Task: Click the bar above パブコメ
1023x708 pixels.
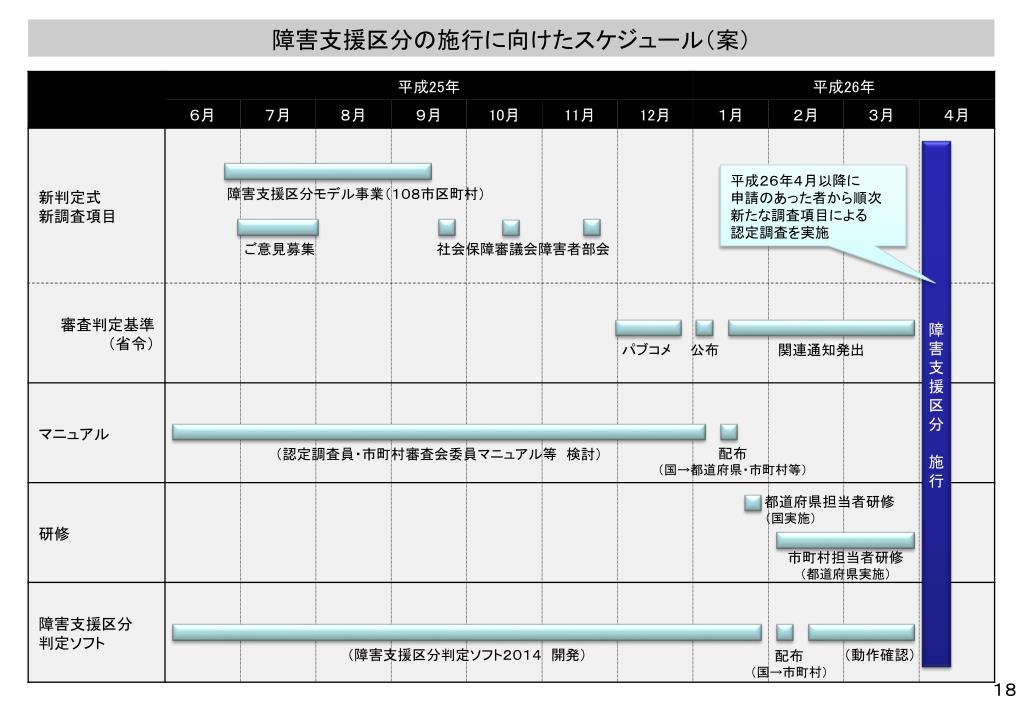Action: tap(649, 328)
